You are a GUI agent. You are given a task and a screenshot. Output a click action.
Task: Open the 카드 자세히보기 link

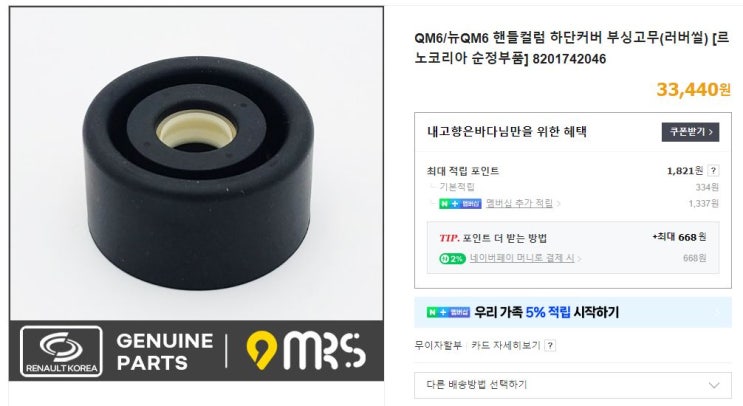click(x=506, y=345)
